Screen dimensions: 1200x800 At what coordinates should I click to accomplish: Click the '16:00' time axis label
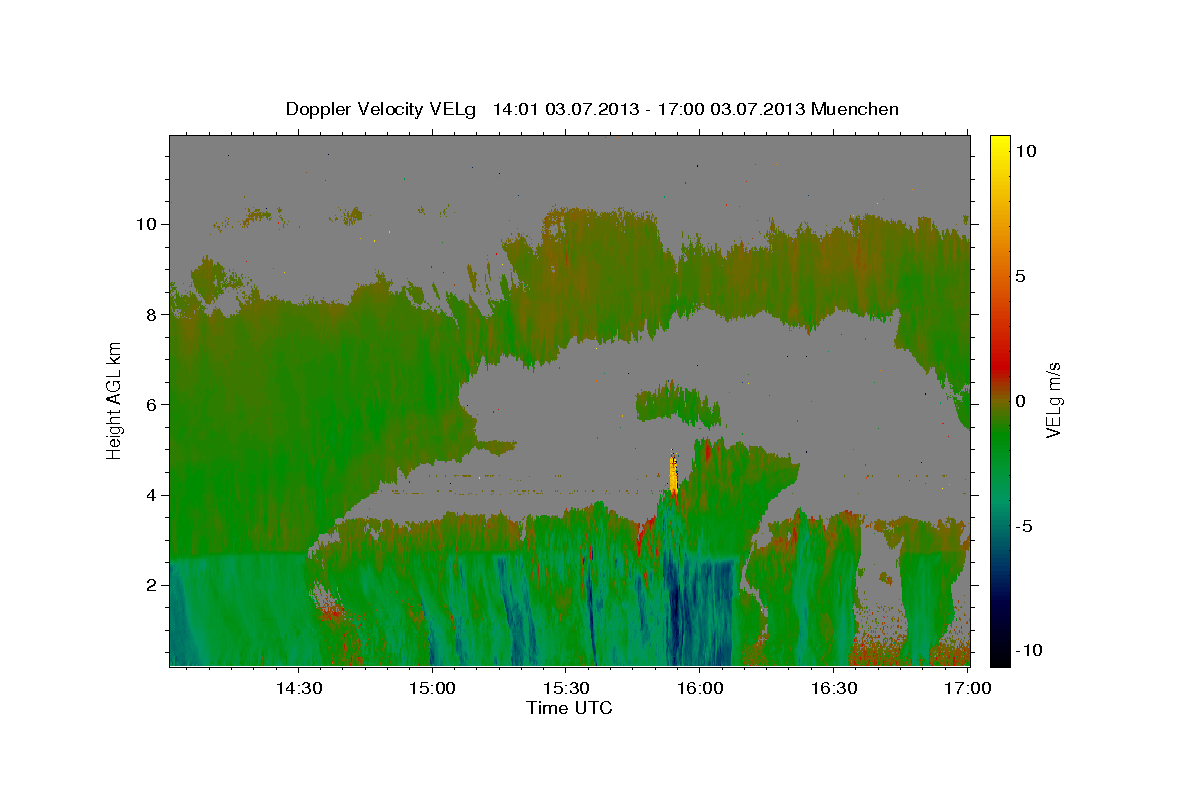pos(700,689)
